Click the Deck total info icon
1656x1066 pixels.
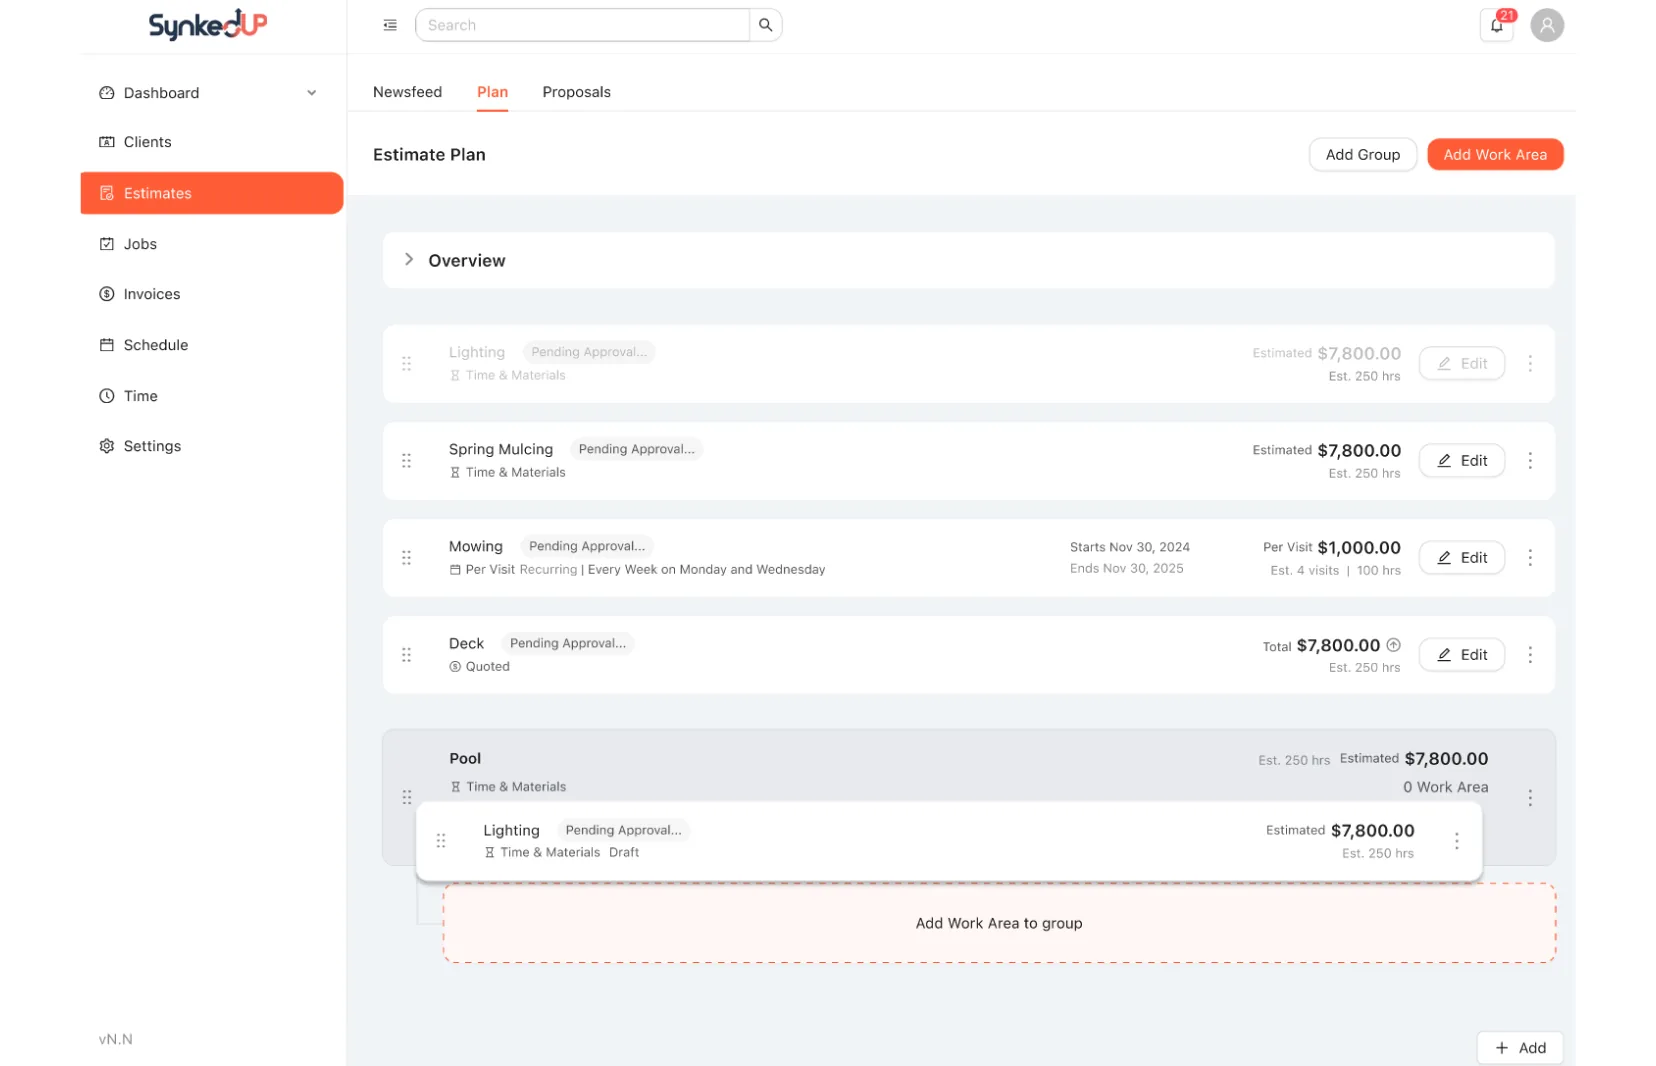point(1394,645)
